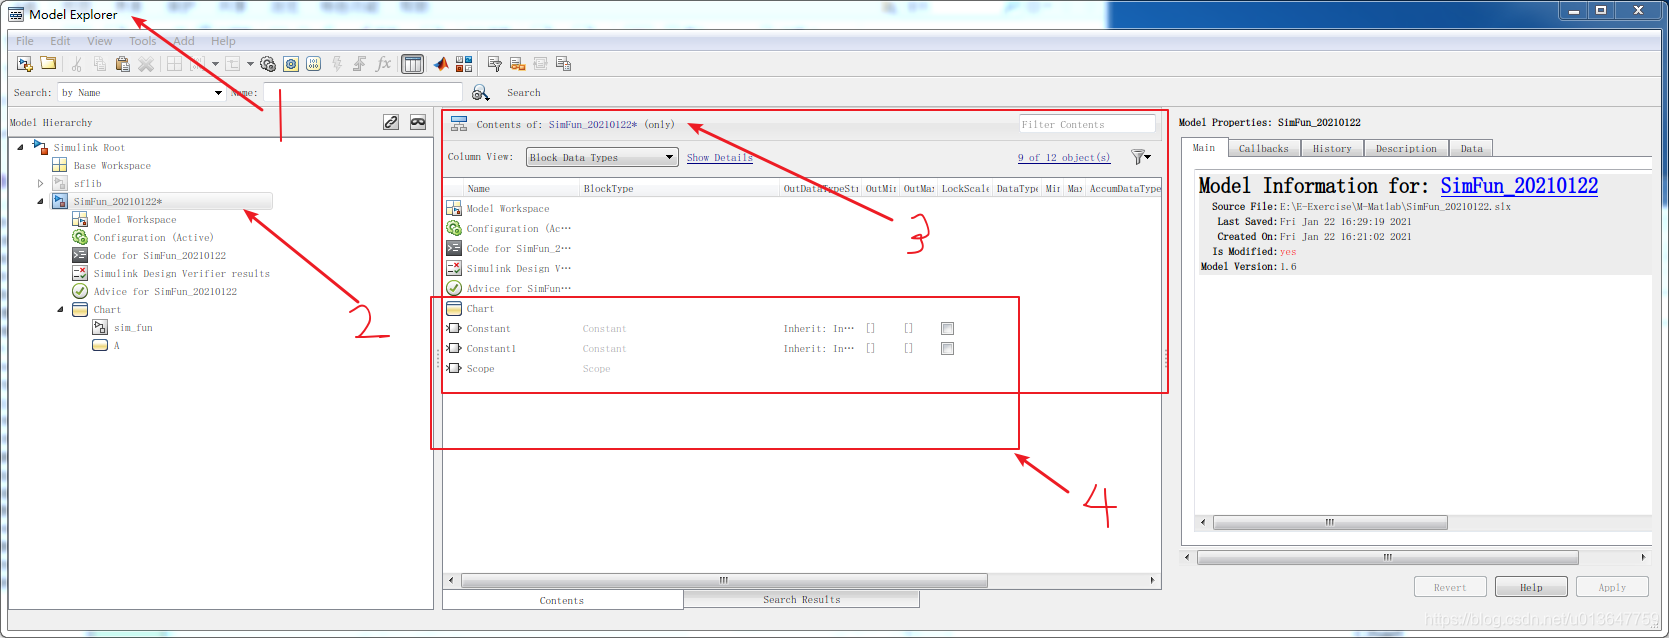Screen dimensions: 1669x638
Task: Select Configuration (Active) tree item
Action: coord(153,238)
